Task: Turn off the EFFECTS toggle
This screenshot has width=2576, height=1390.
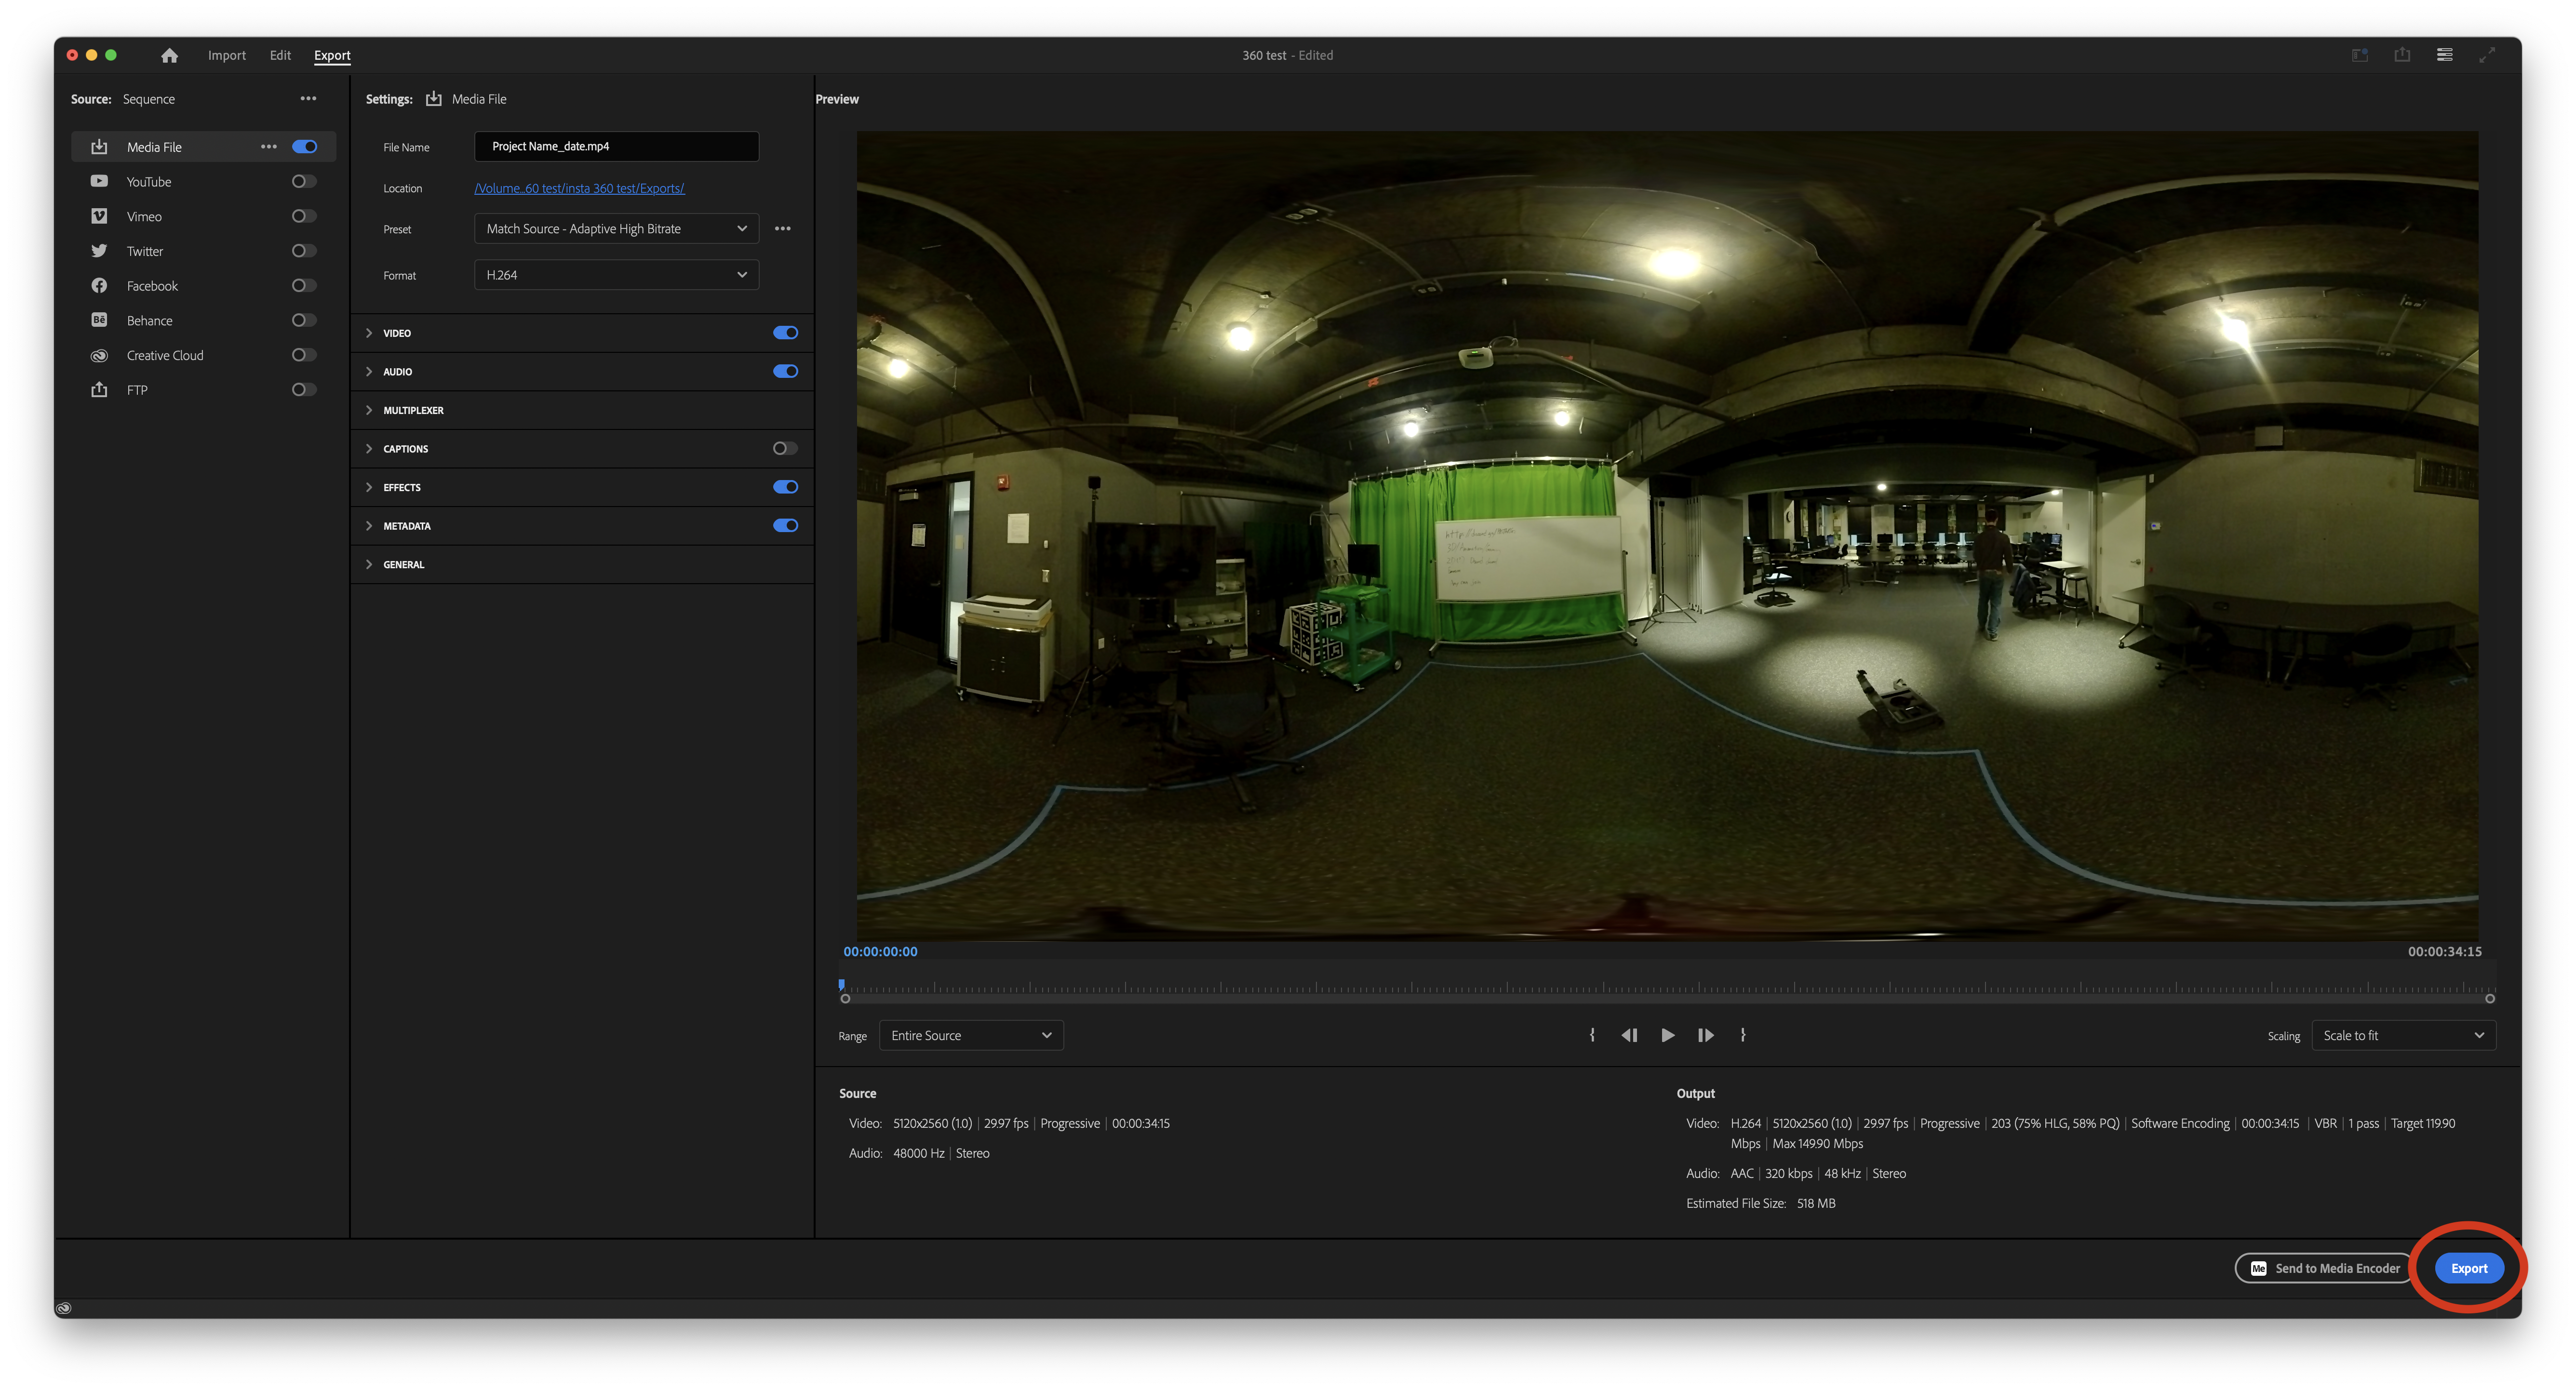Action: 786,487
